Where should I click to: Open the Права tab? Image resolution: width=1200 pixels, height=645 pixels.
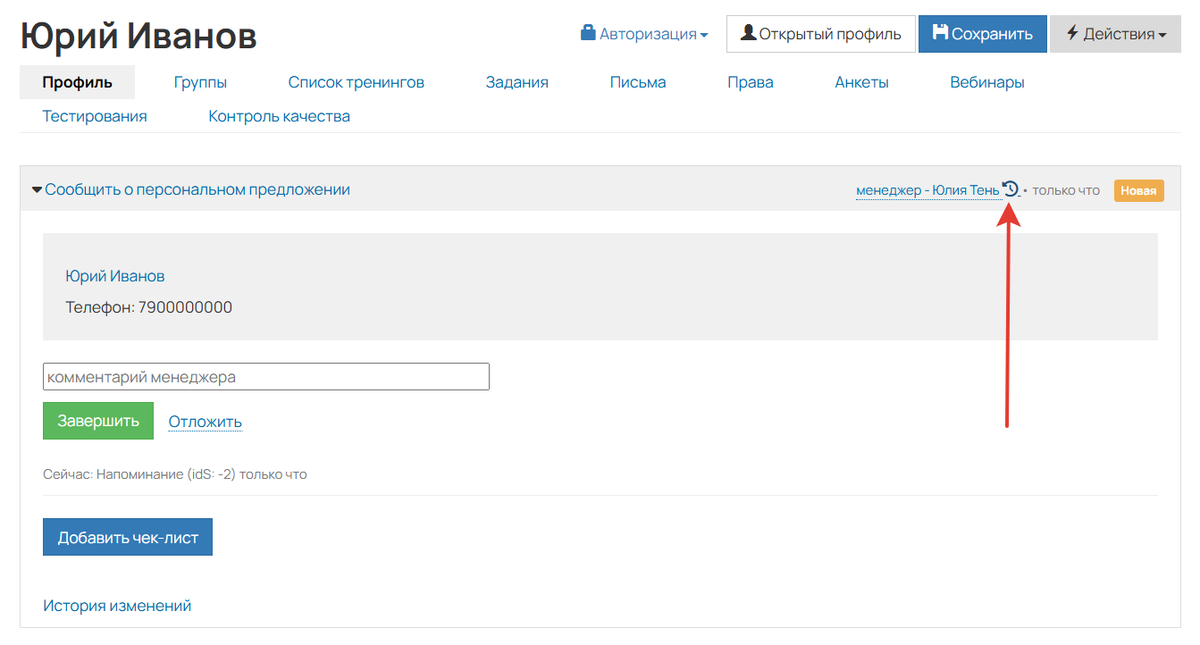point(750,83)
